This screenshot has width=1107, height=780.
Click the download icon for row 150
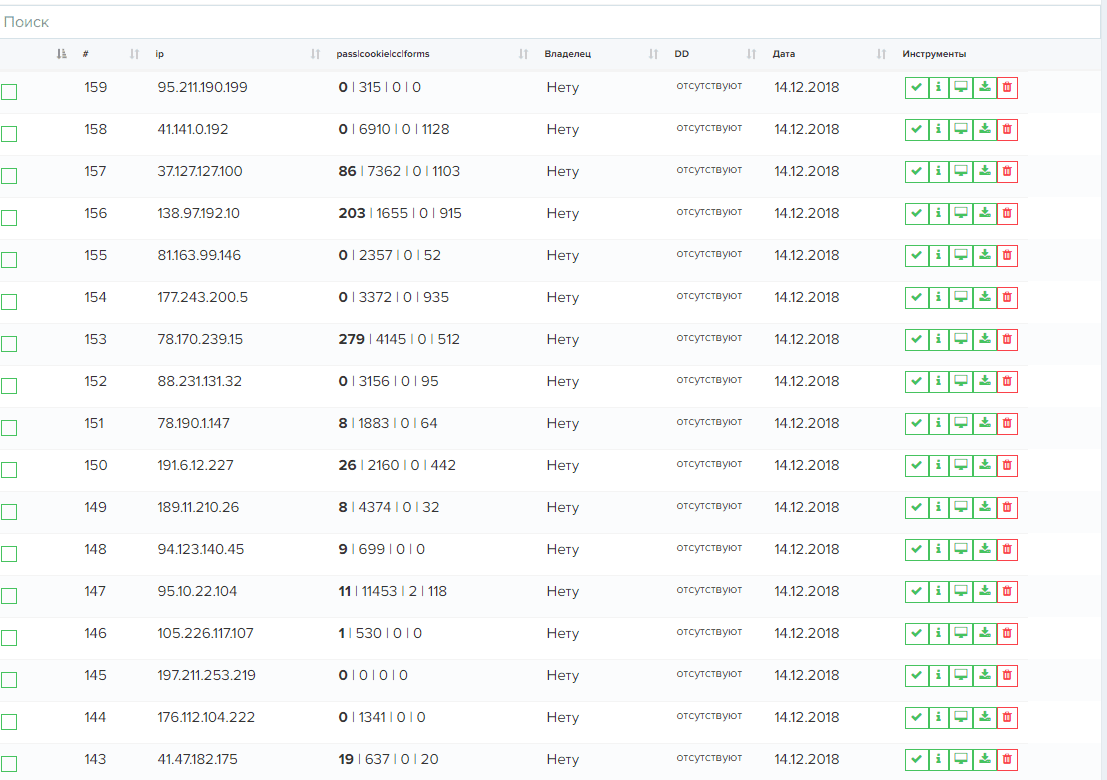click(x=984, y=466)
